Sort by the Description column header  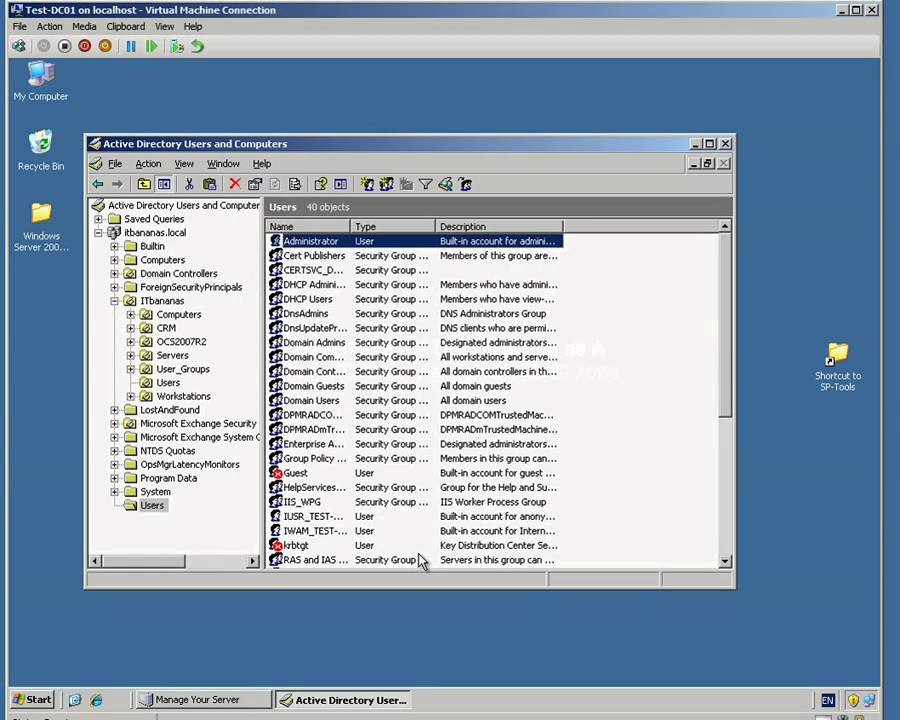pyautogui.click(x=499, y=226)
